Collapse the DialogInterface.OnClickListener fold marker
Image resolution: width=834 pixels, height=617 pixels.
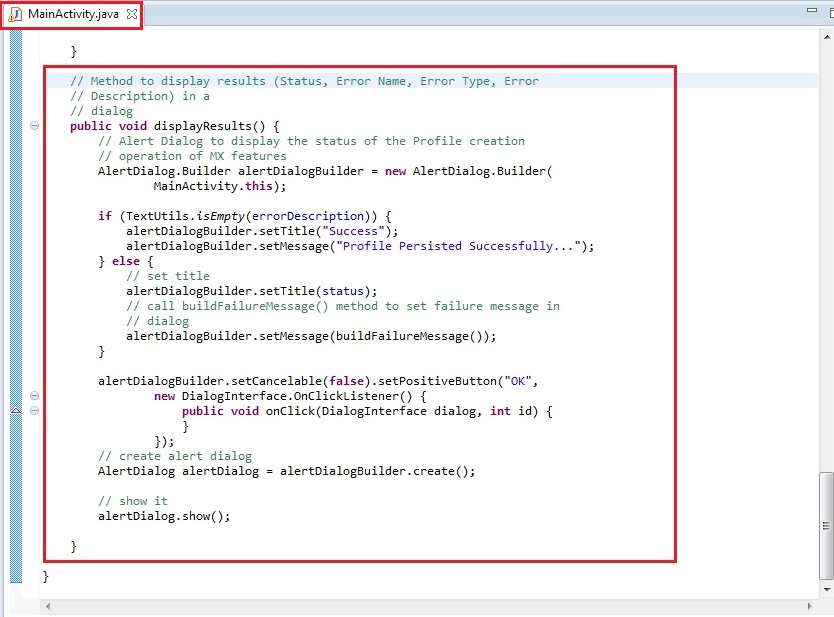tap(35, 396)
